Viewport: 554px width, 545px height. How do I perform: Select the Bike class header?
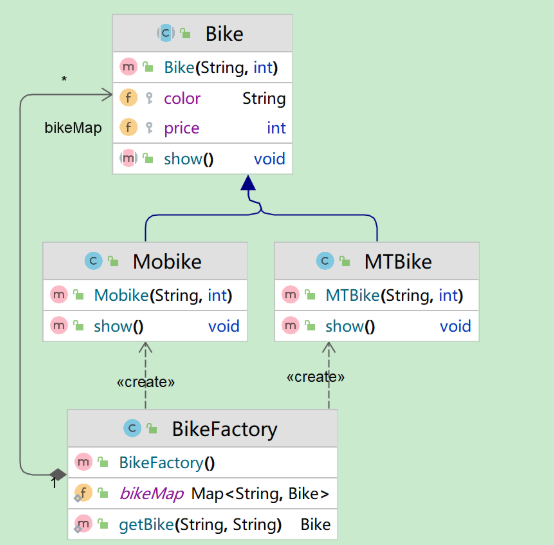tap(202, 34)
